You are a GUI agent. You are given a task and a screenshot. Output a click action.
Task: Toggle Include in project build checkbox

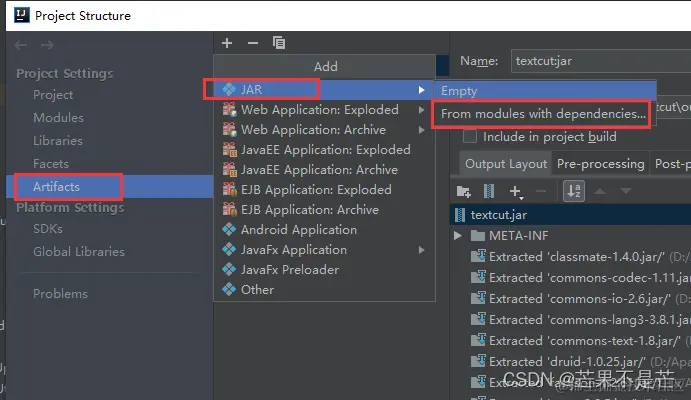coord(470,137)
